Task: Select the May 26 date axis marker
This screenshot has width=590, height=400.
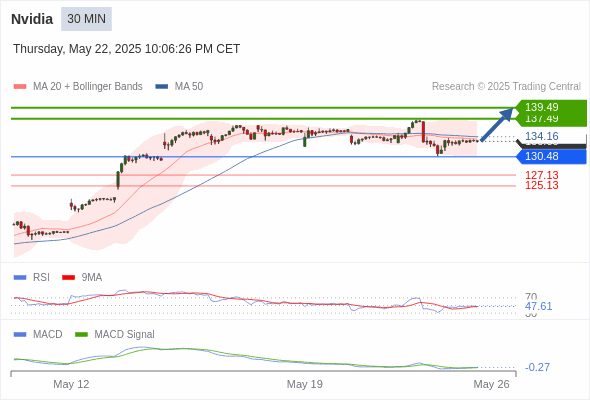Action: pos(491,384)
